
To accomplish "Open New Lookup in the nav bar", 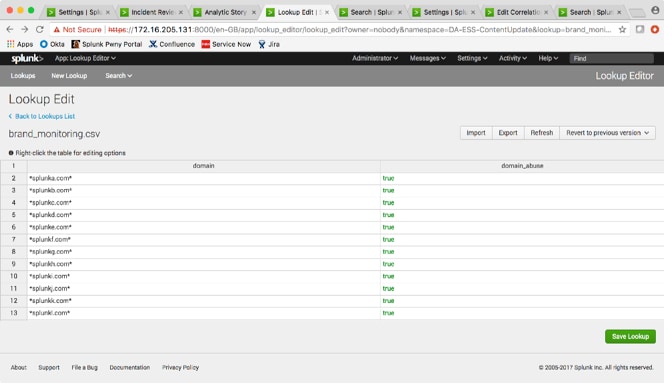I will tap(69, 76).
